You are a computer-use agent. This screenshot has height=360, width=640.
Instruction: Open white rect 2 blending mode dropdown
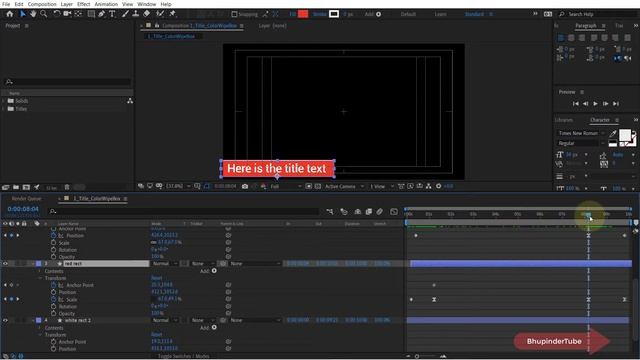point(165,320)
